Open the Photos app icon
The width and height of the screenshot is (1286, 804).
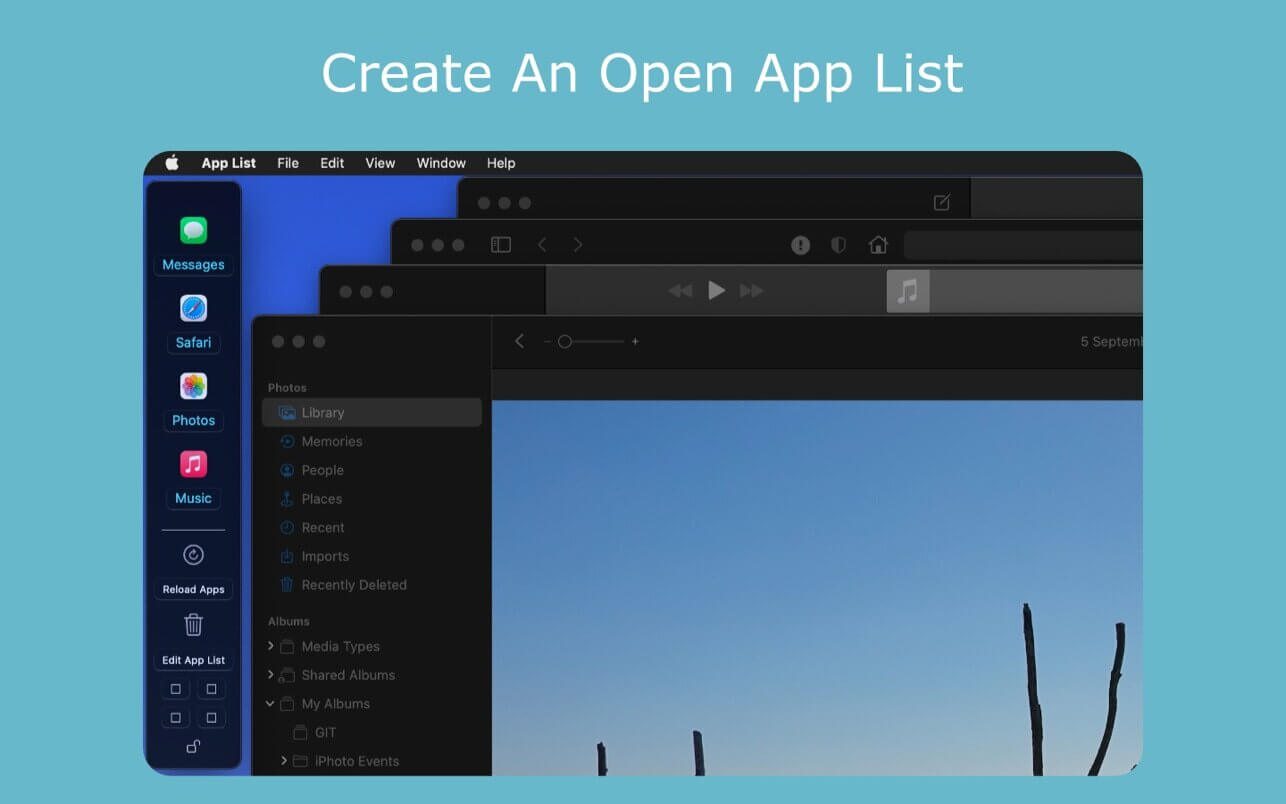tap(193, 386)
